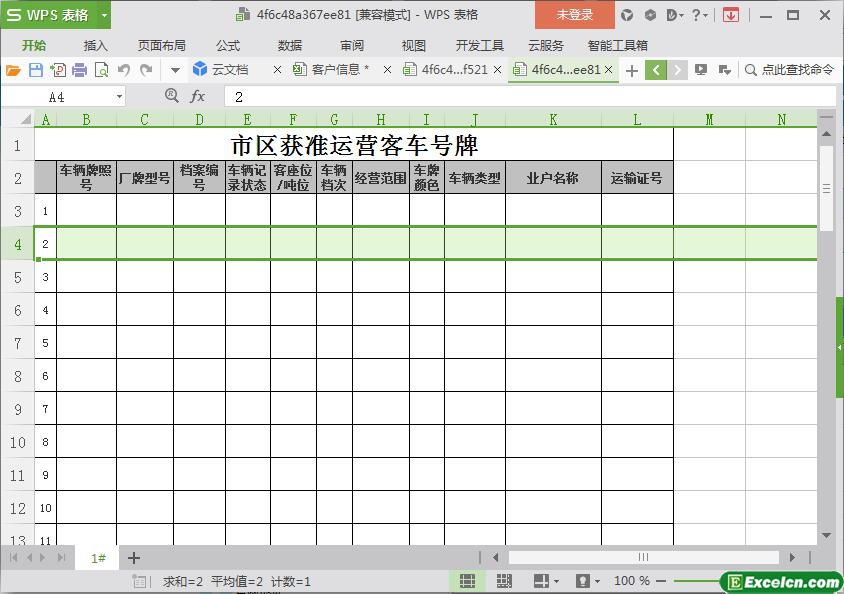Add a new sheet with plus icon
This screenshot has height=594, width=844.
[x=134, y=558]
